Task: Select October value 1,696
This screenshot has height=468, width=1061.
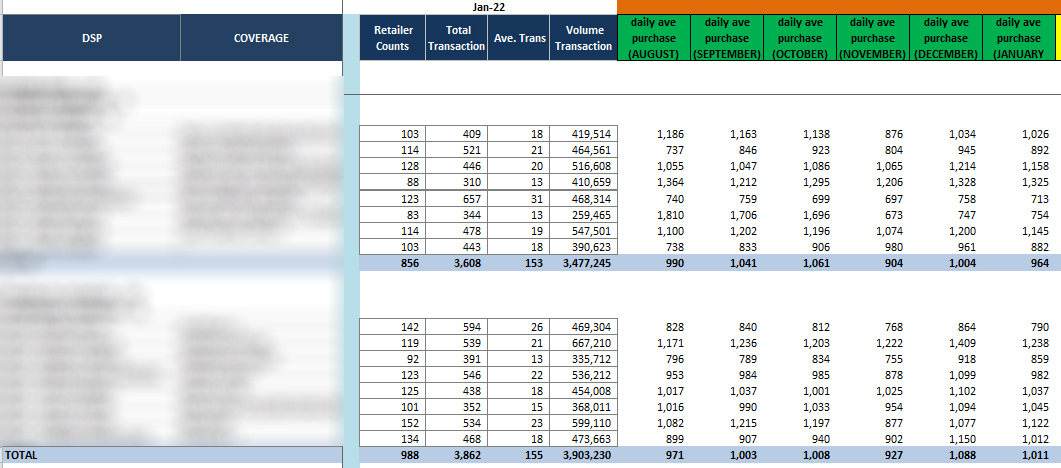Action: (816, 215)
